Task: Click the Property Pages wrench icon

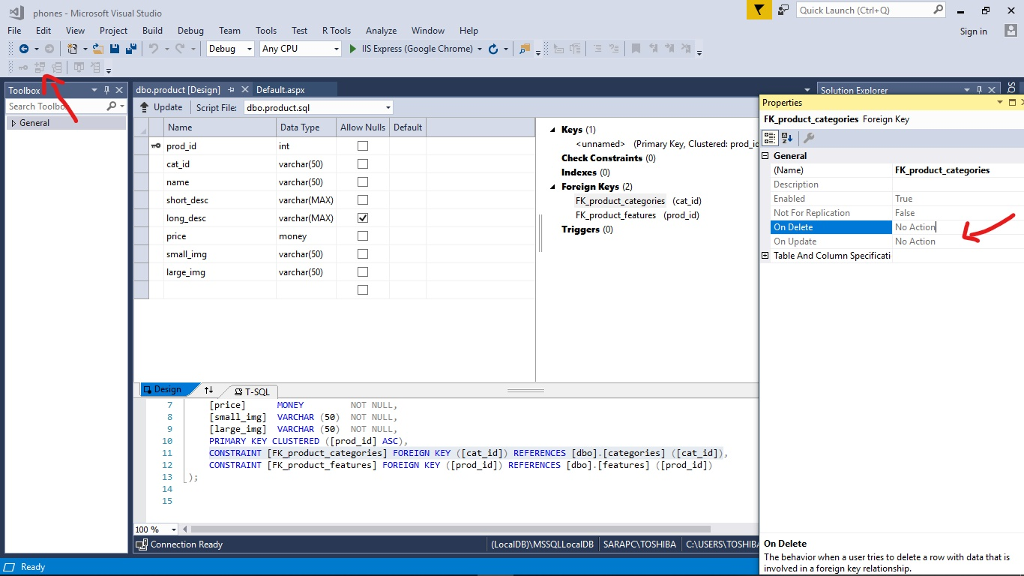Action: pyautogui.click(x=808, y=138)
